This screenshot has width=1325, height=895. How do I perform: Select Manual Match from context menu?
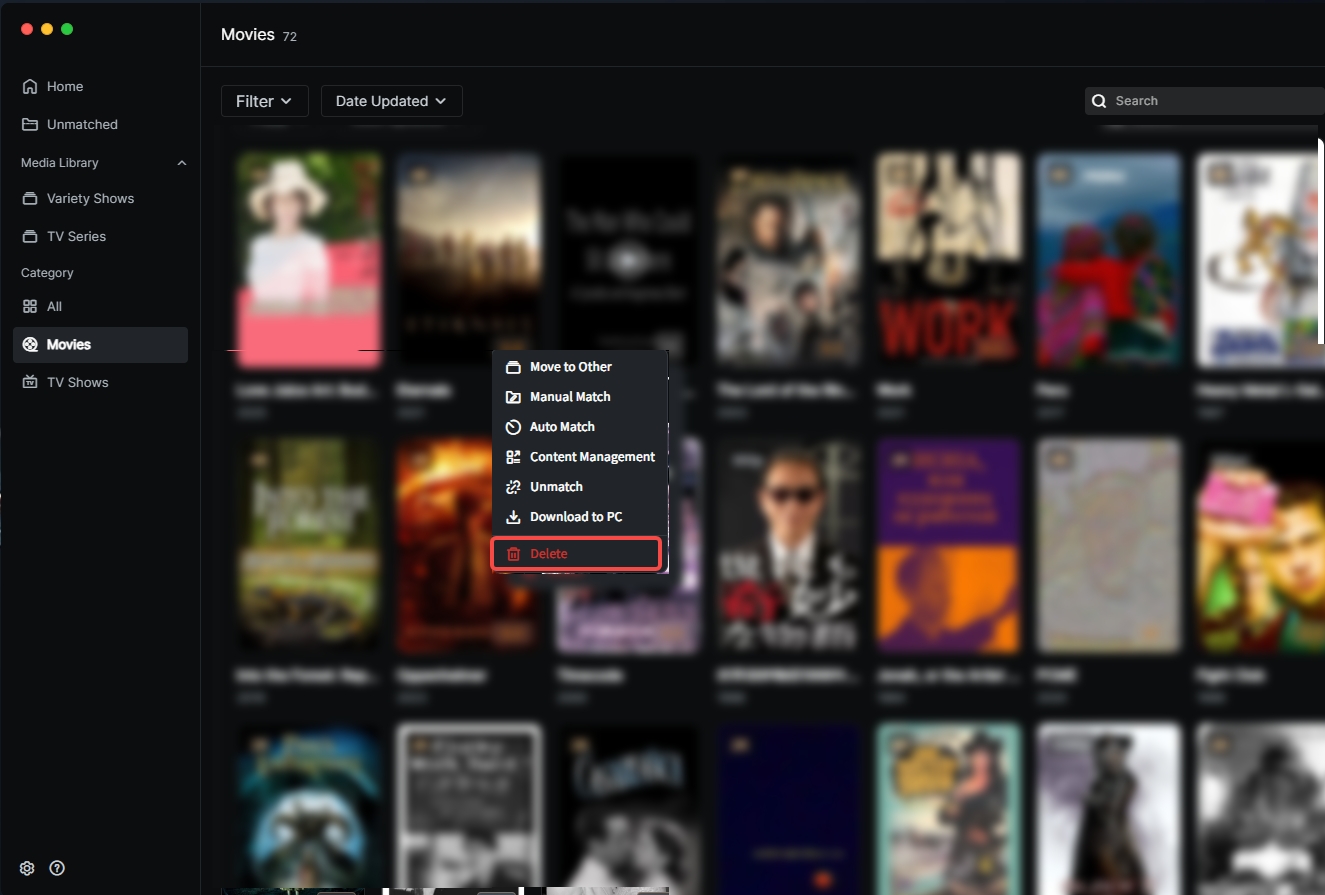point(569,397)
